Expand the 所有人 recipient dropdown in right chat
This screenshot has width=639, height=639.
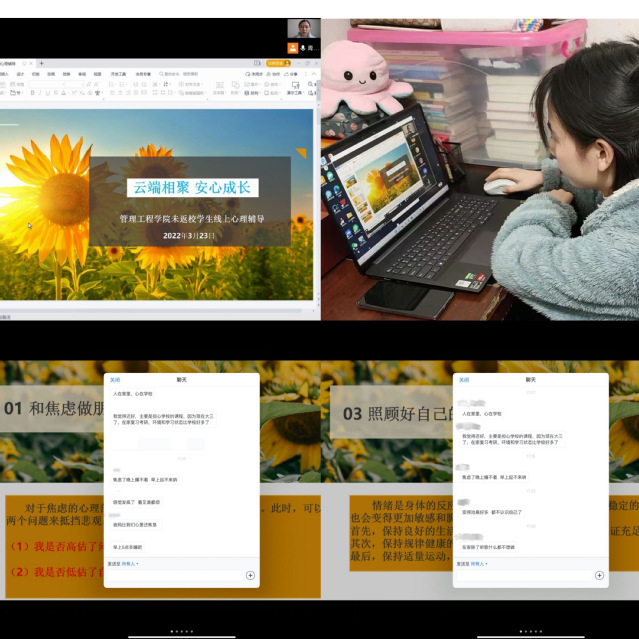pyautogui.click(x=477, y=564)
